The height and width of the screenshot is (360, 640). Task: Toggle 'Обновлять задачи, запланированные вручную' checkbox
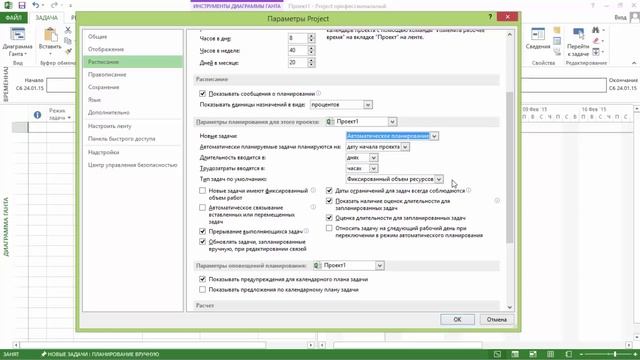[x=202, y=242]
